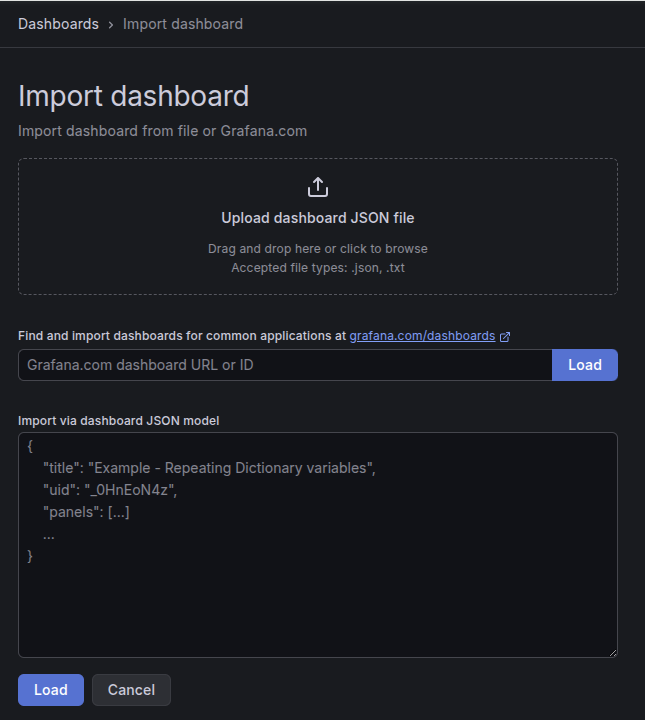The image size is (645, 720).
Task: Click the breadcrumb chevron separator
Action: pyautogui.click(x=111, y=24)
